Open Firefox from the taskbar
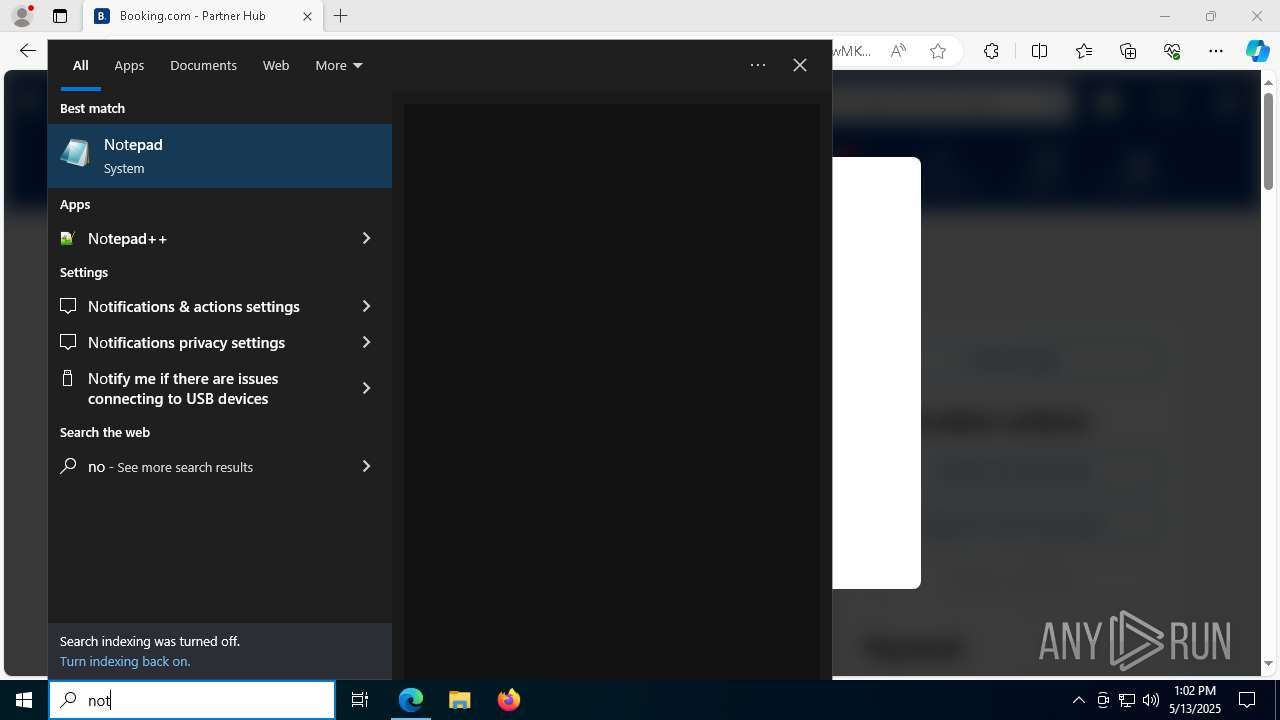Screen dimensions: 1280x720 509,700
